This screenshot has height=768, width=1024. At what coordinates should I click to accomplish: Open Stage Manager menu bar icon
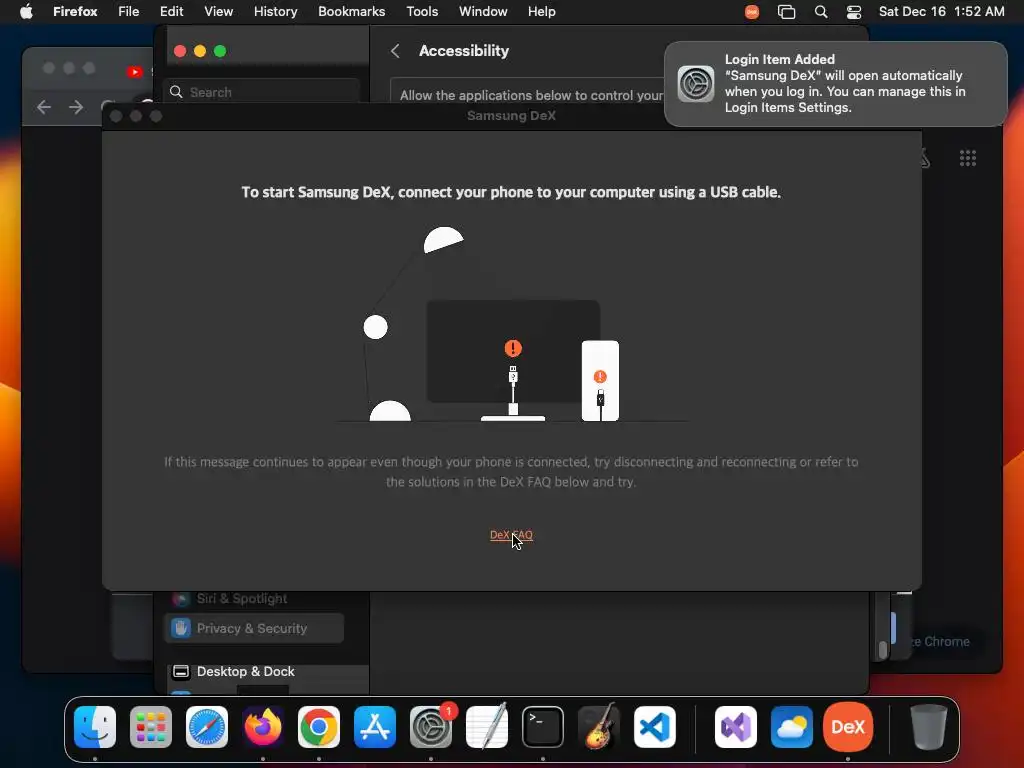coord(786,11)
